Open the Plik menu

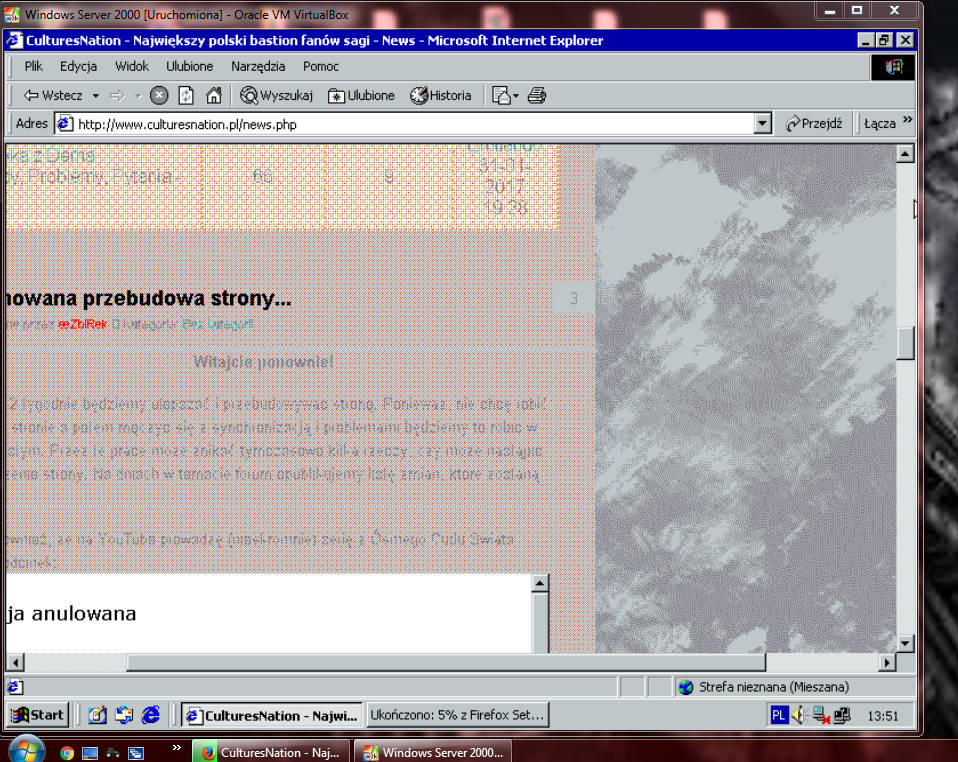(34, 66)
